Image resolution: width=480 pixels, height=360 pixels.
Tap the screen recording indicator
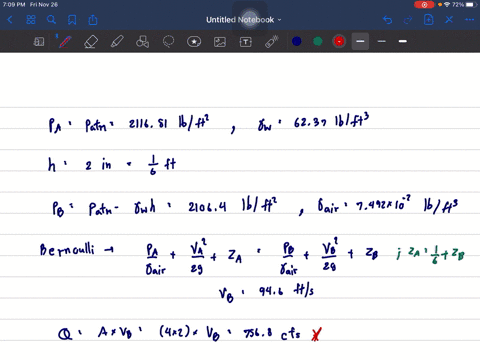point(424,5)
